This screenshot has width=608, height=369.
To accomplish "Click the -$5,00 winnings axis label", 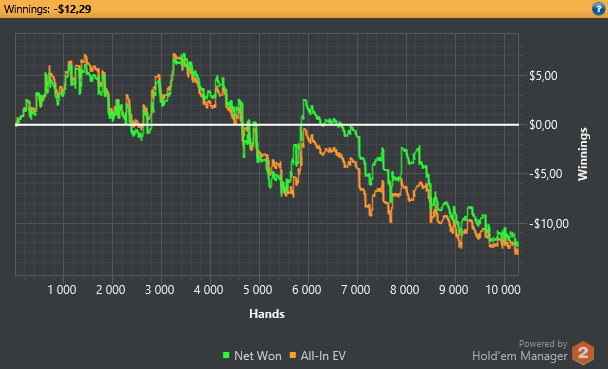I will pyautogui.click(x=546, y=174).
